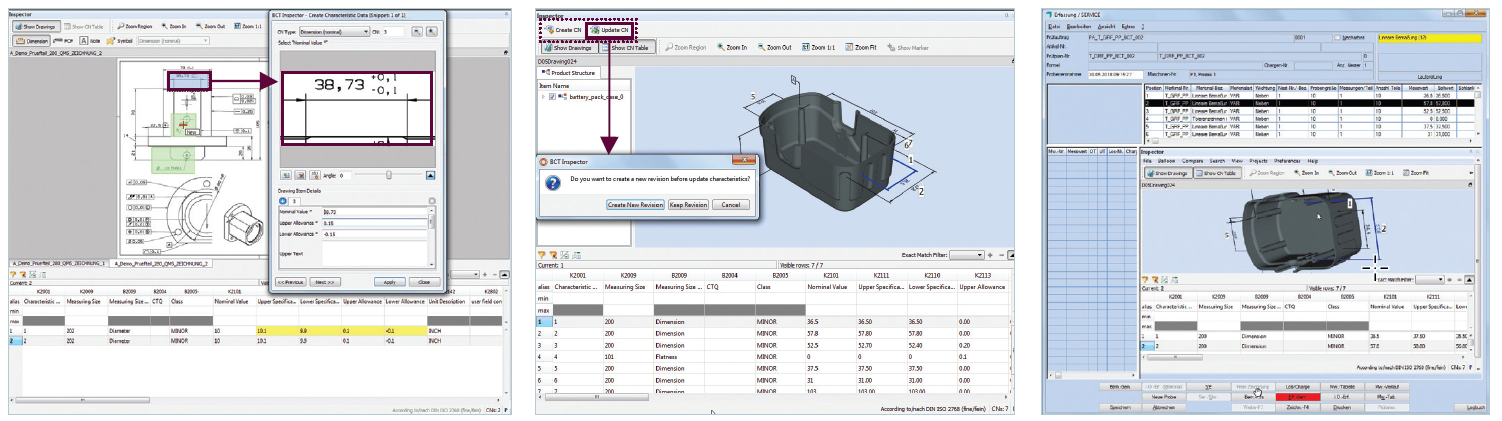Open the Bearbeiten menu in the Erfassung window

click(x=1079, y=25)
